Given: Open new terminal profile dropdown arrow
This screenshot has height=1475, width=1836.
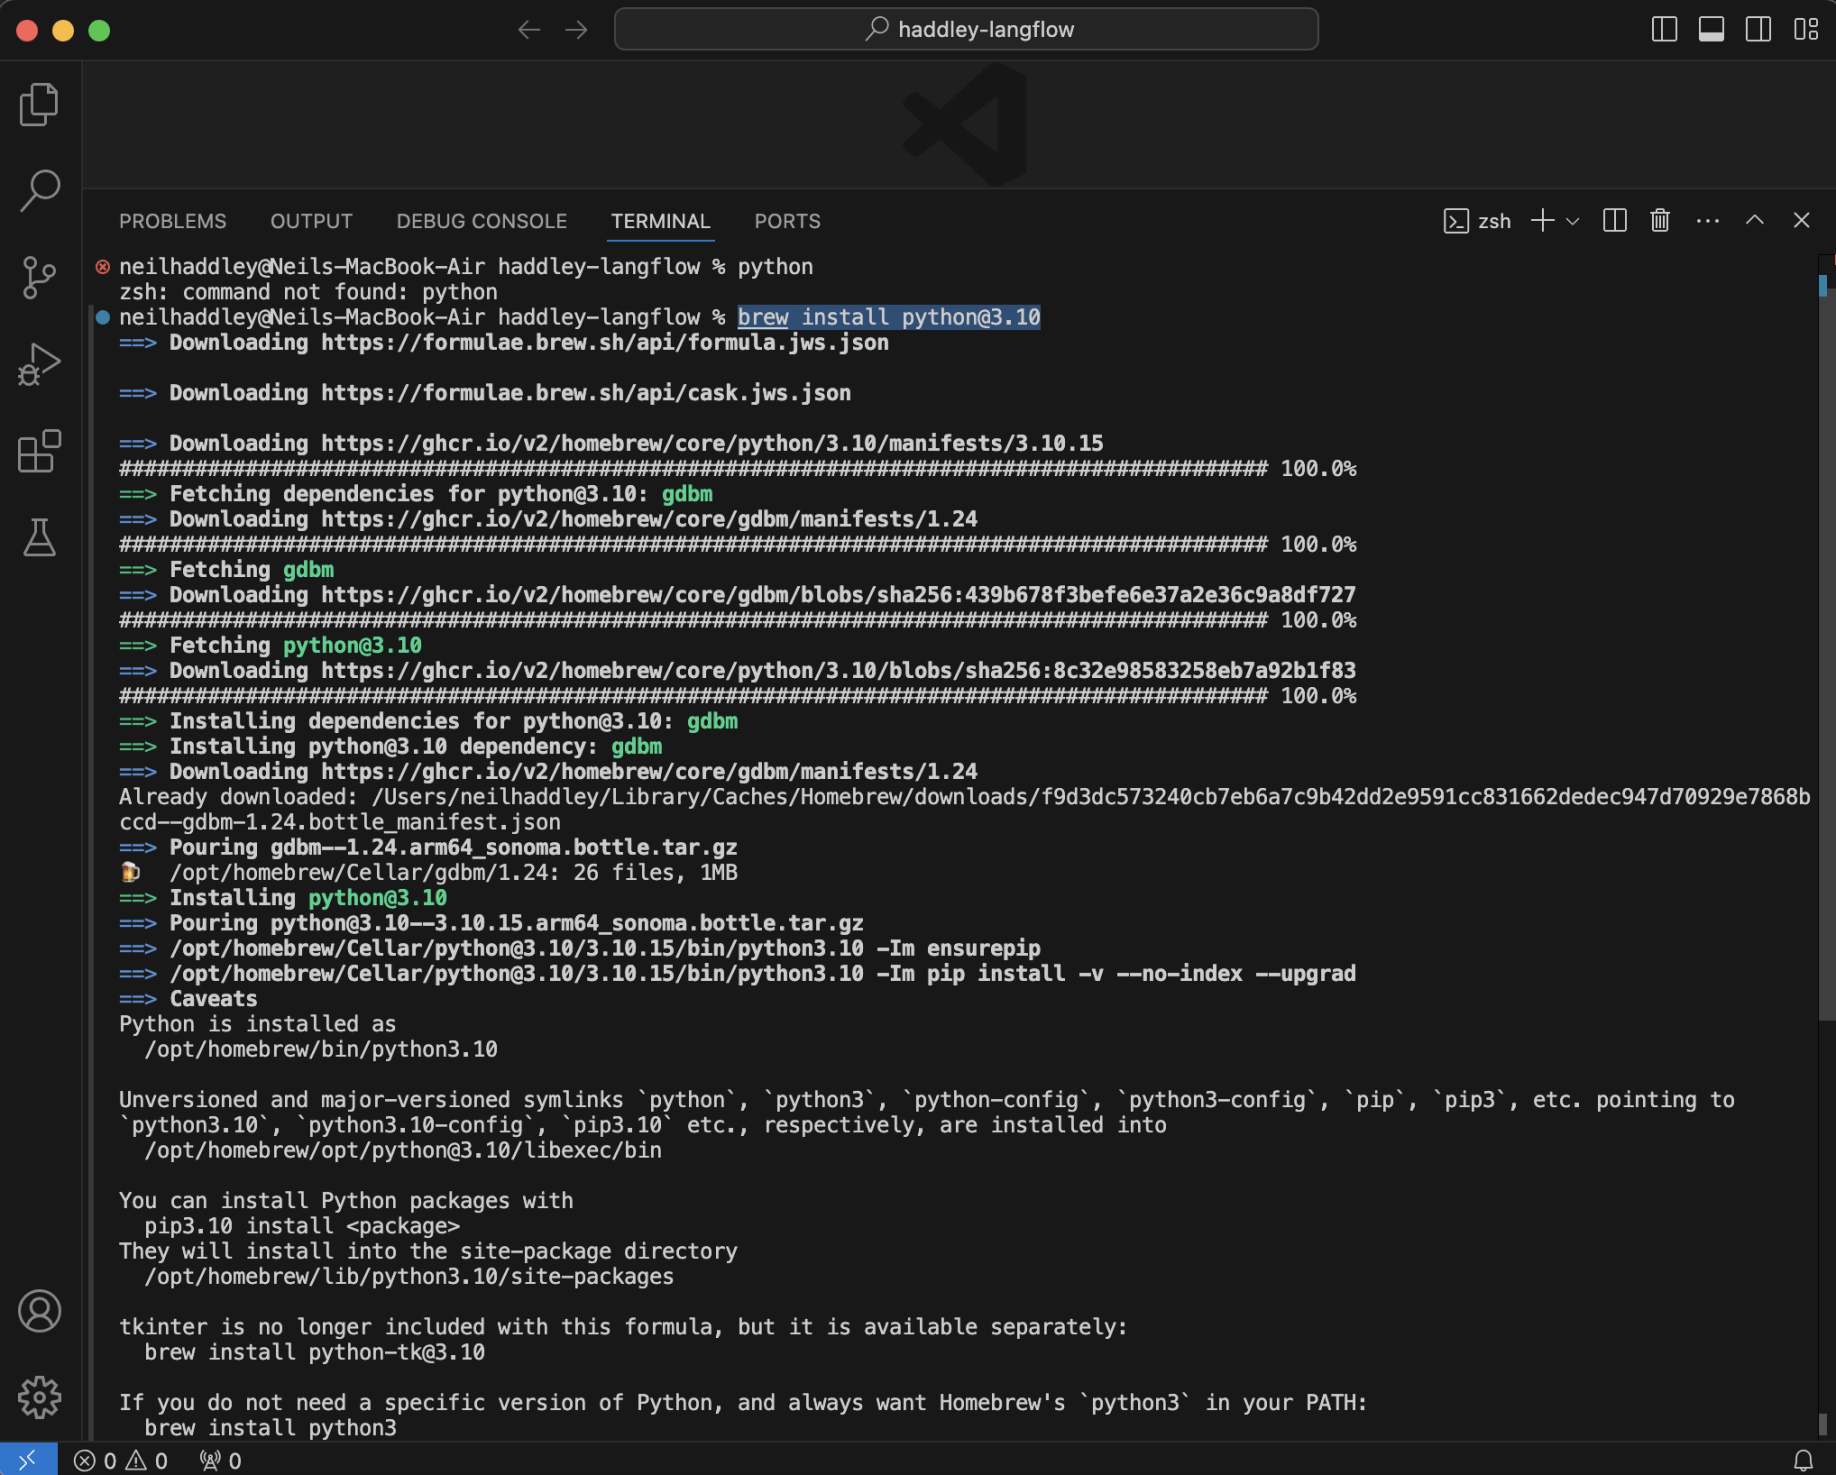Looking at the screenshot, I should point(1573,221).
